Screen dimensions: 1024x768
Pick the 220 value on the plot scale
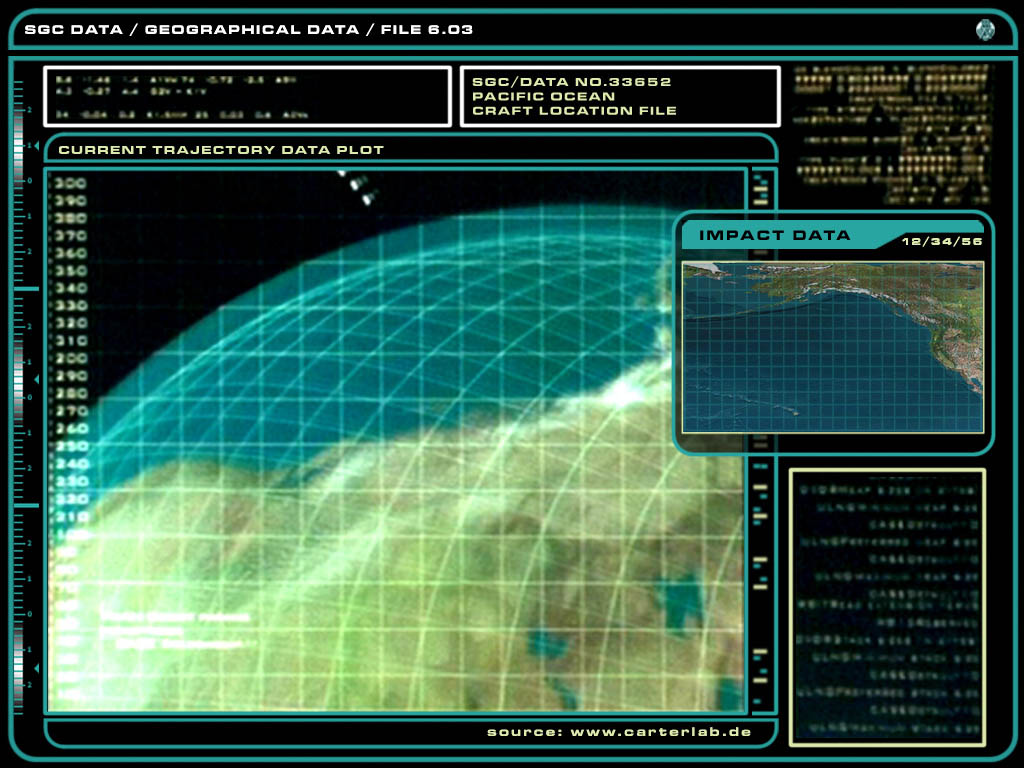pos(71,499)
